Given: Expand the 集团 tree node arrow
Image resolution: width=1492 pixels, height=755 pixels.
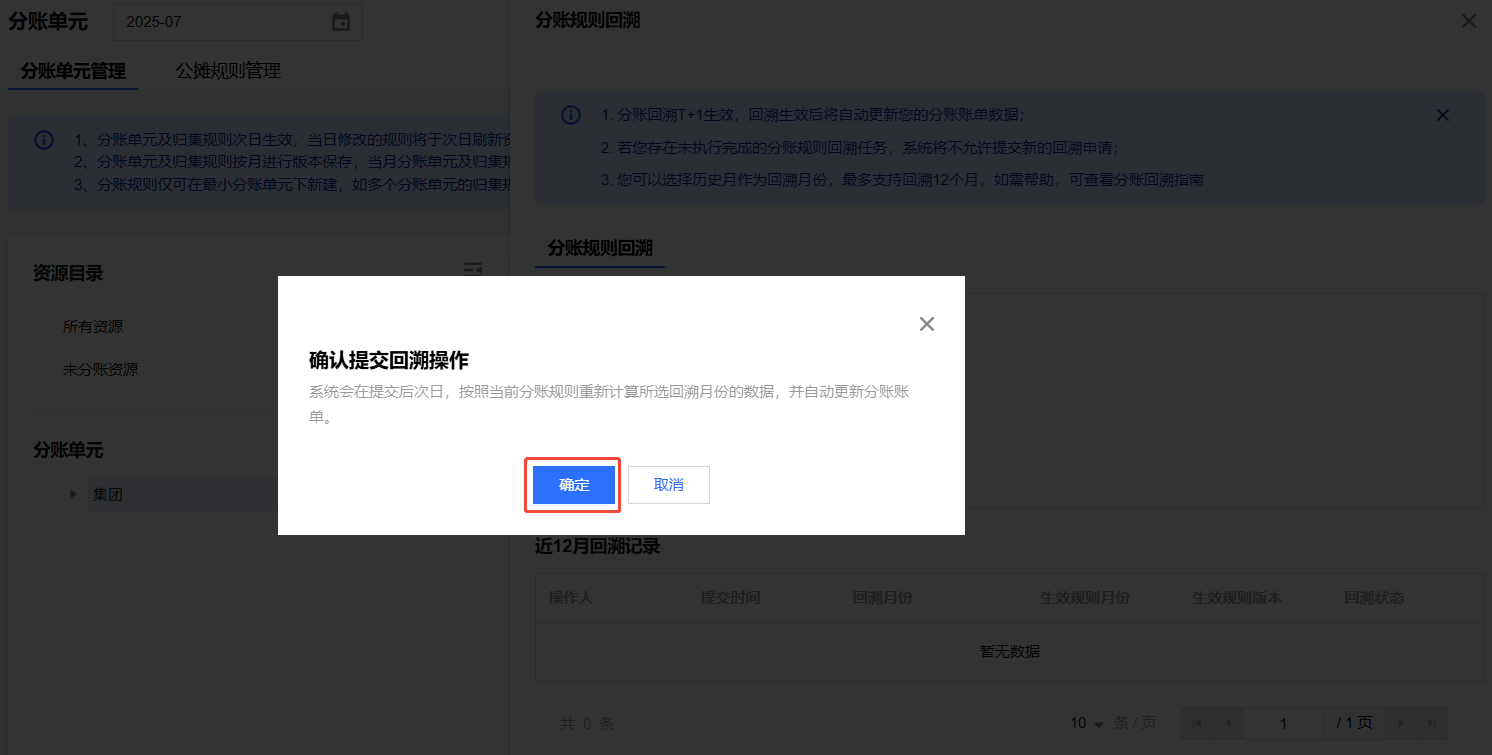Looking at the screenshot, I should point(72,494).
